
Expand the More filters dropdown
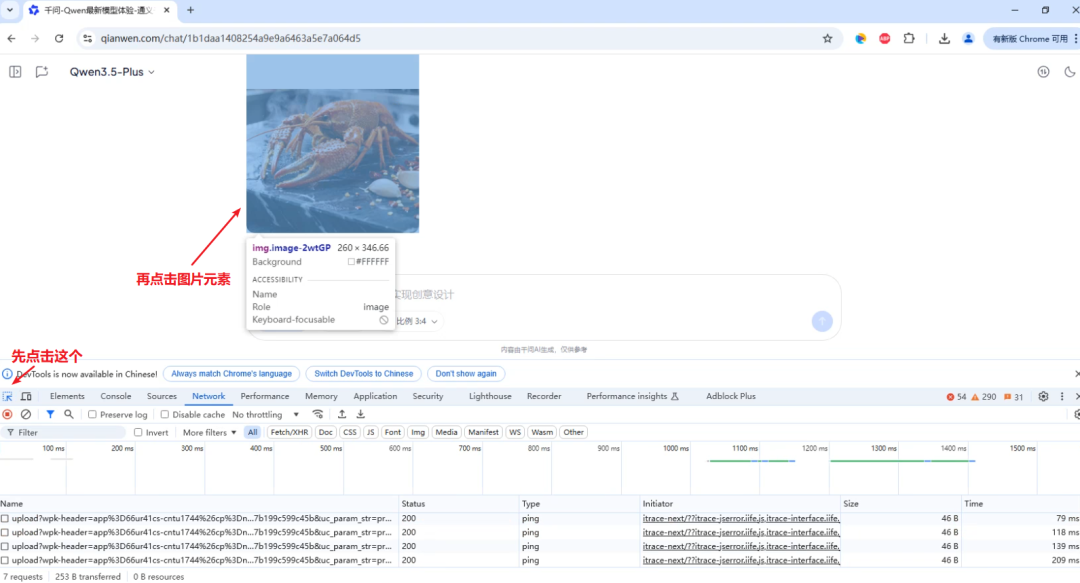pyautogui.click(x=209, y=433)
